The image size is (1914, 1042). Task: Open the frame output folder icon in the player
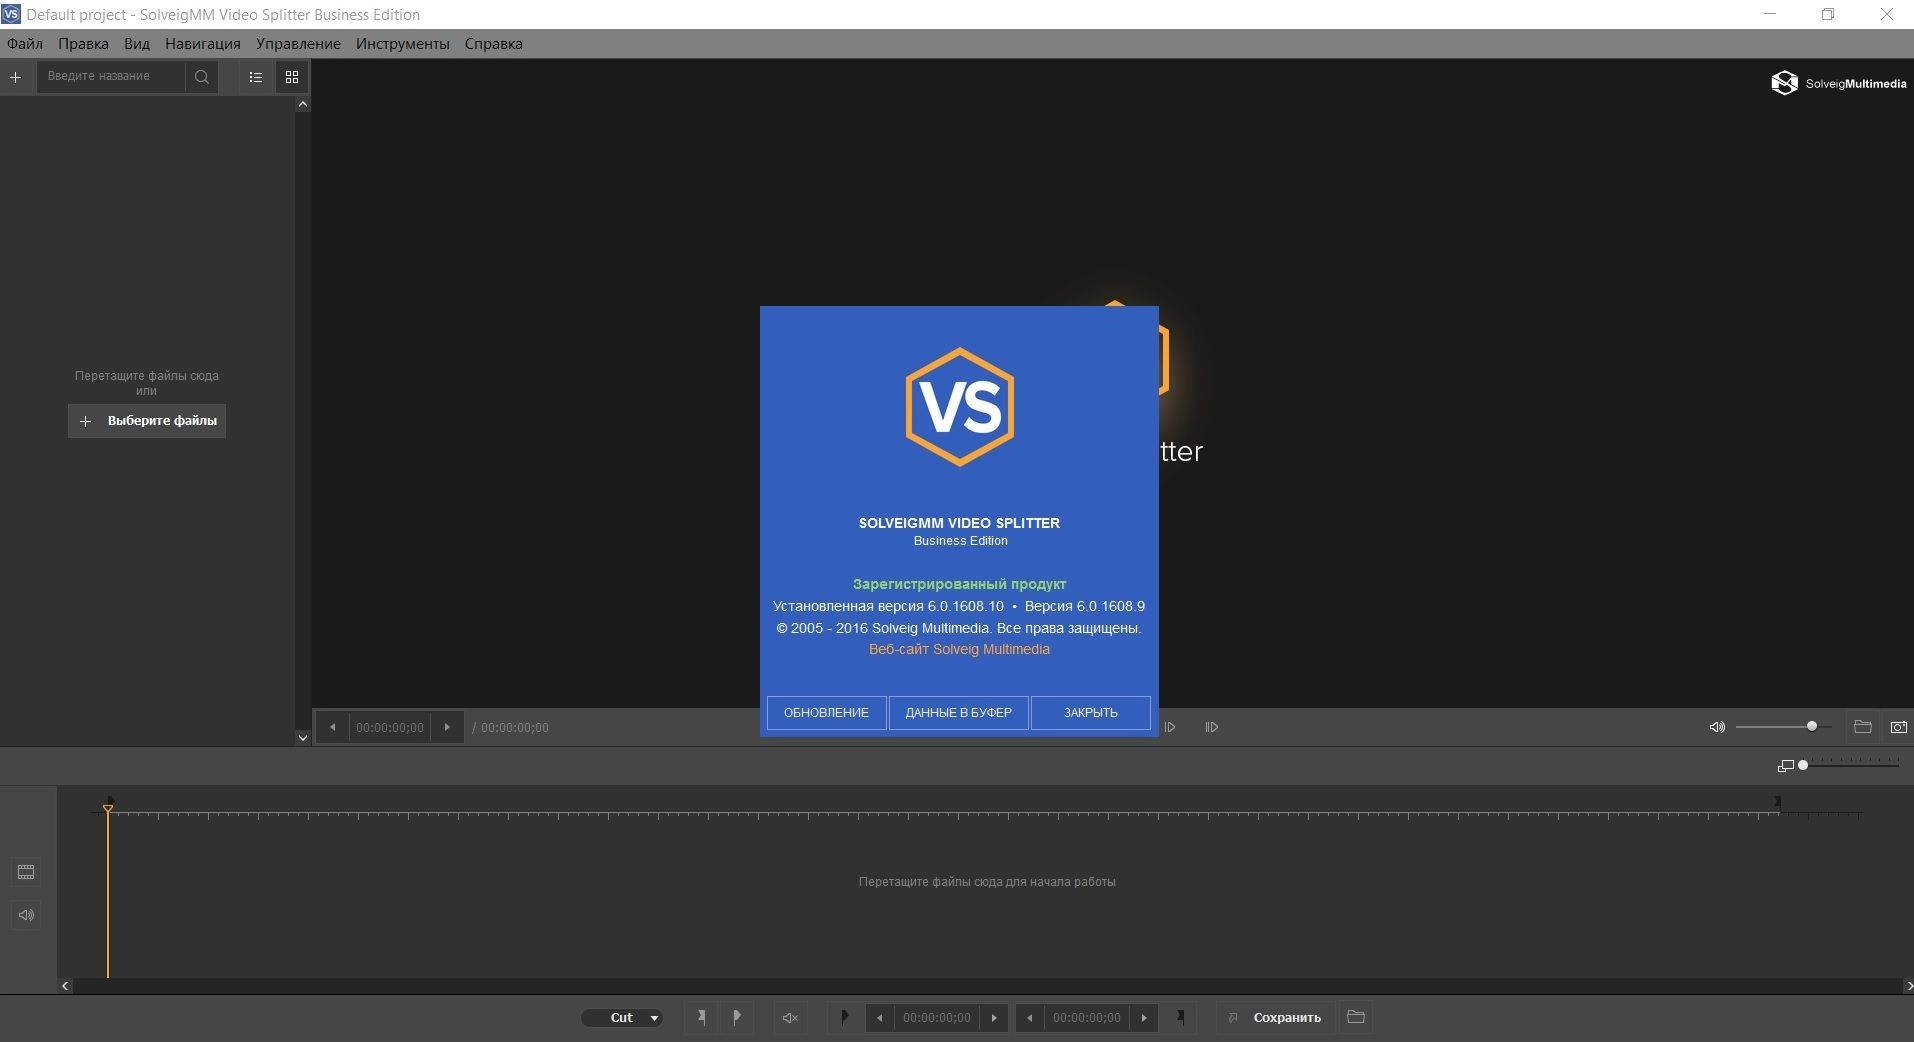[x=1862, y=727]
